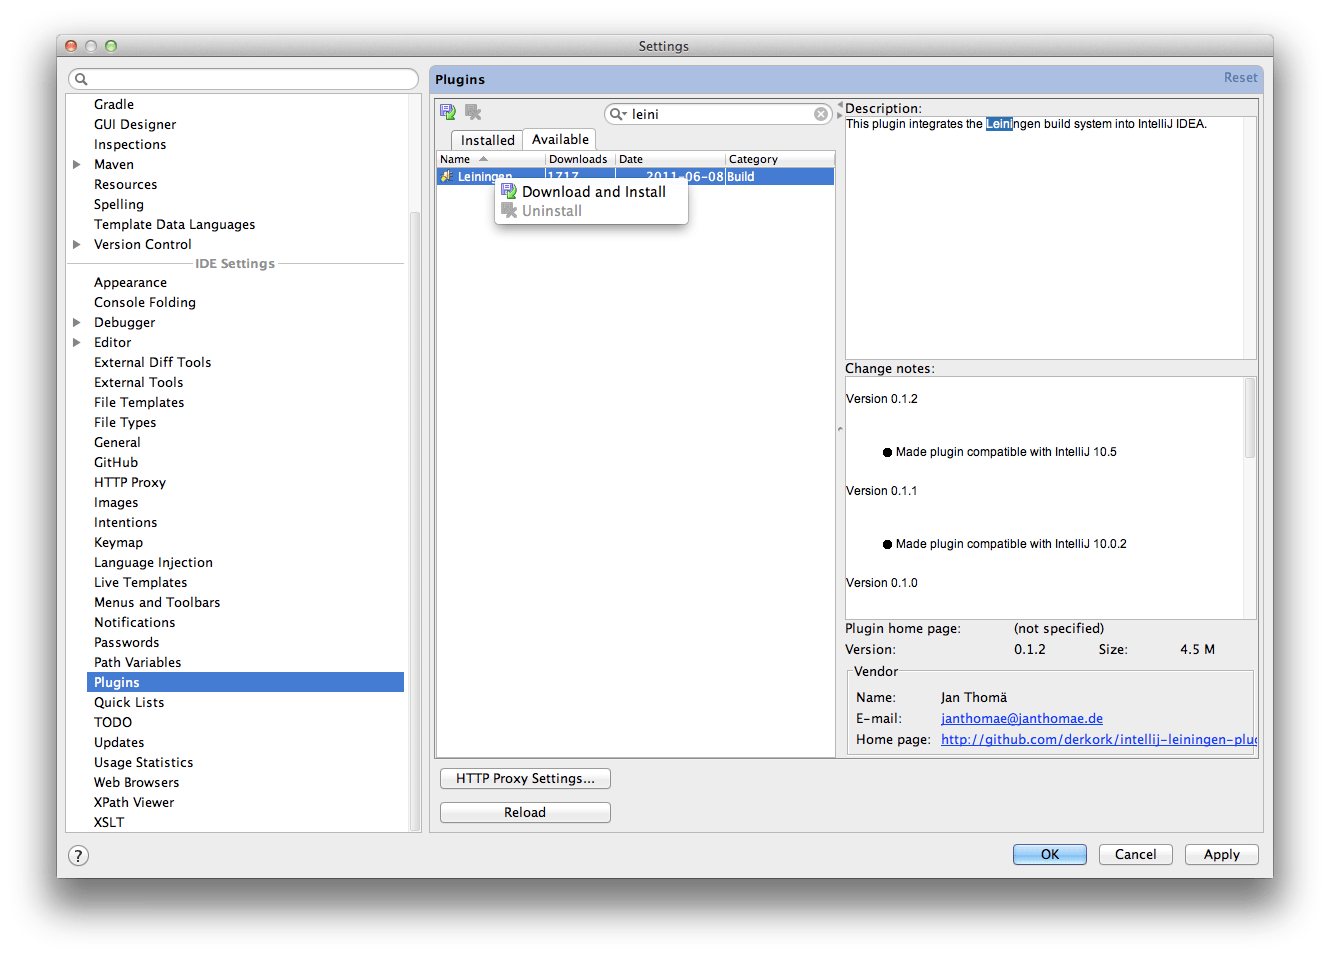Focus the plugin search field containing leini
1330x957 pixels.
pos(718,114)
